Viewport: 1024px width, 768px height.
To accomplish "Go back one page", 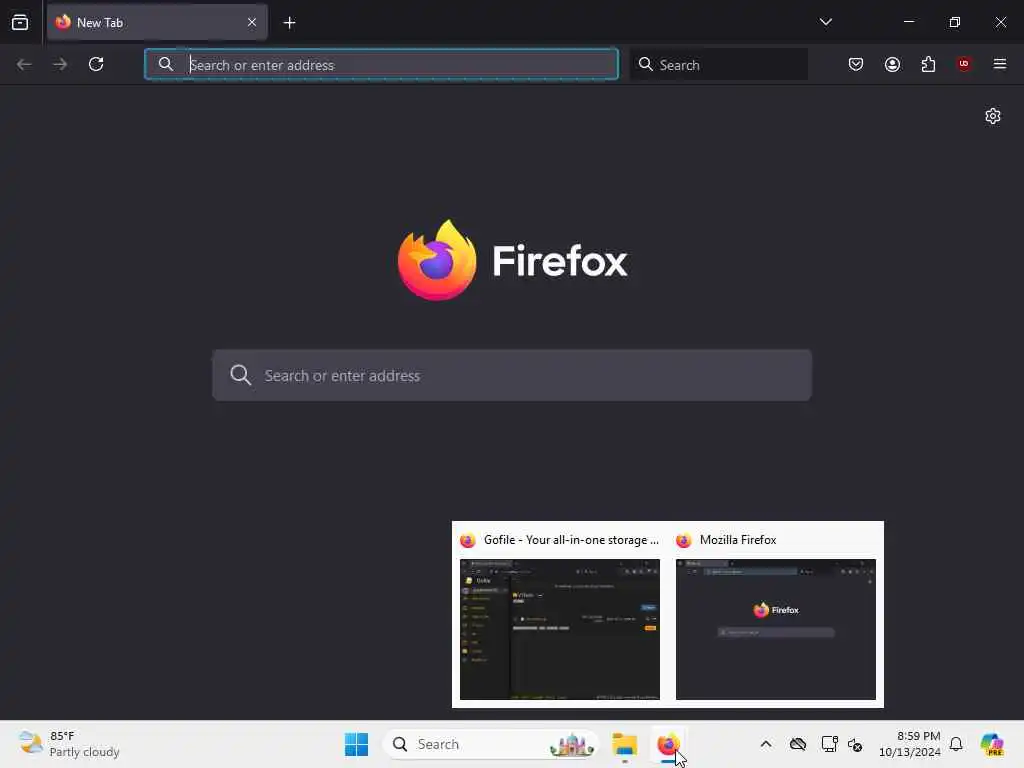I will click(24, 64).
